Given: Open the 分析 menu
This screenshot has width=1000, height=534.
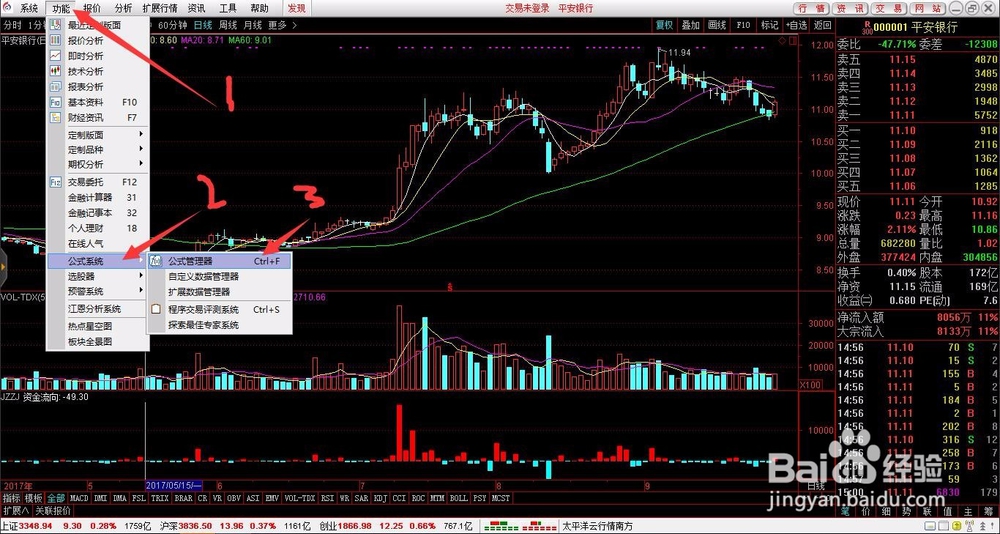Looking at the screenshot, I should pyautogui.click(x=124, y=8).
